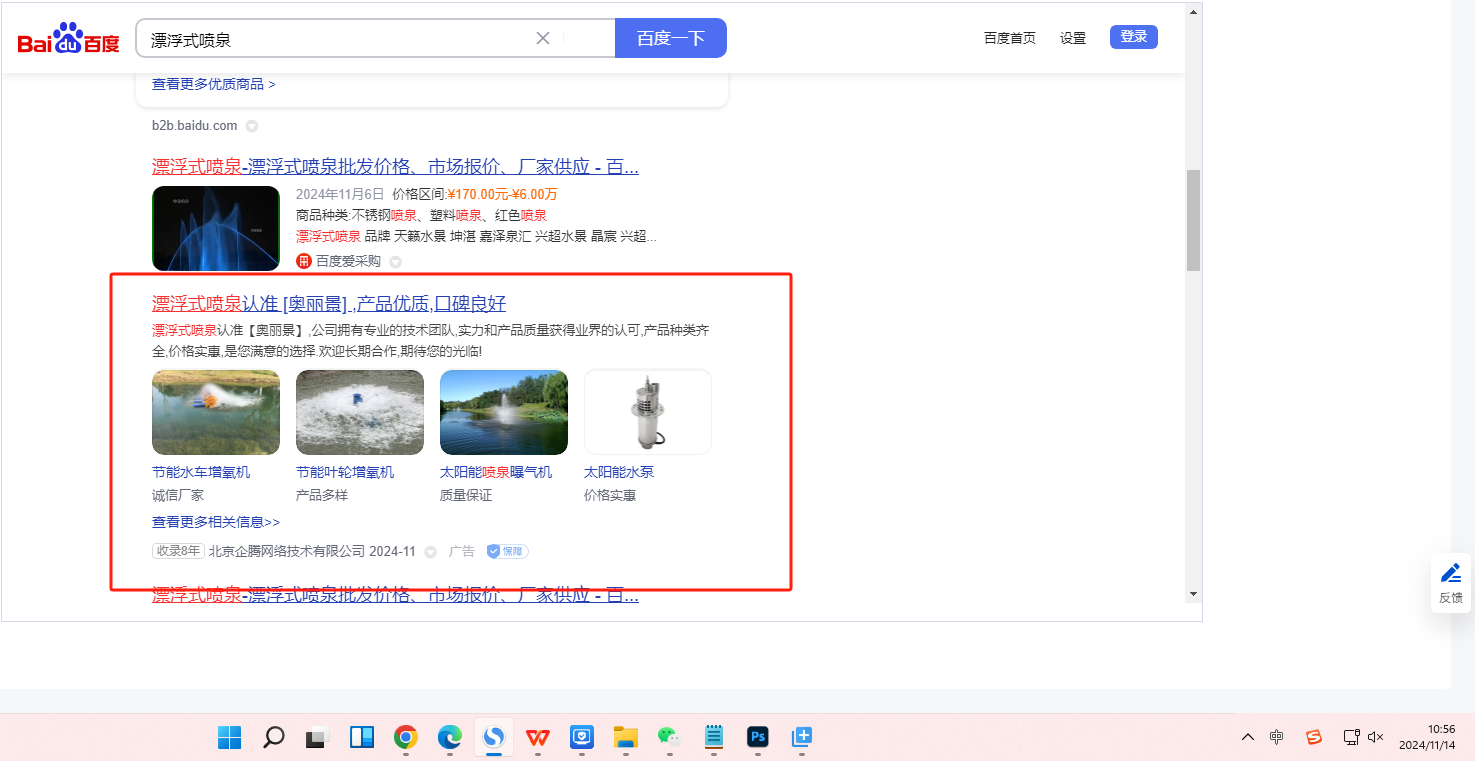Show hidden system tray icons
The width and height of the screenshot is (1475, 761).
tap(1247, 737)
